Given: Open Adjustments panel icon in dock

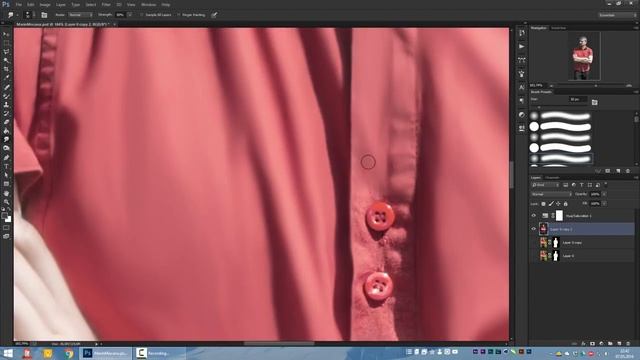Looking at the screenshot, I should [522, 115].
